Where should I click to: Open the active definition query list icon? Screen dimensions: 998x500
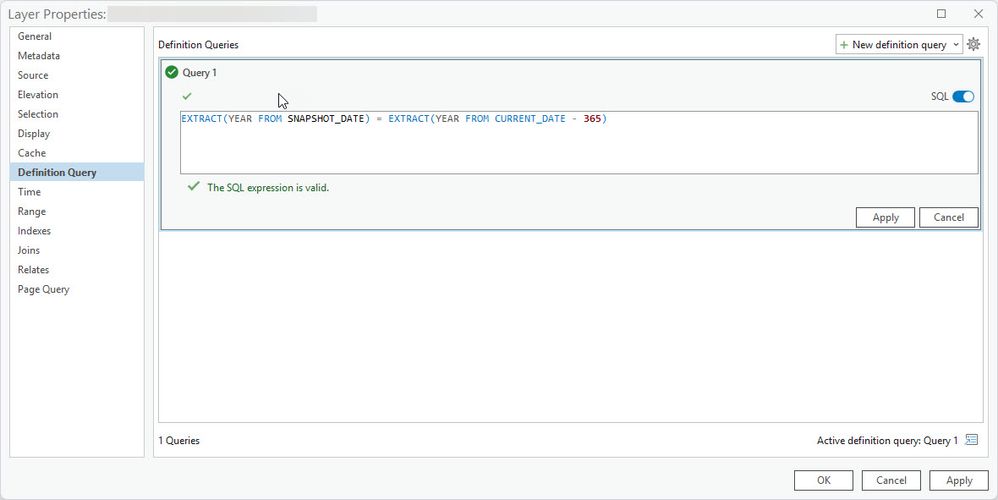click(971, 440)
